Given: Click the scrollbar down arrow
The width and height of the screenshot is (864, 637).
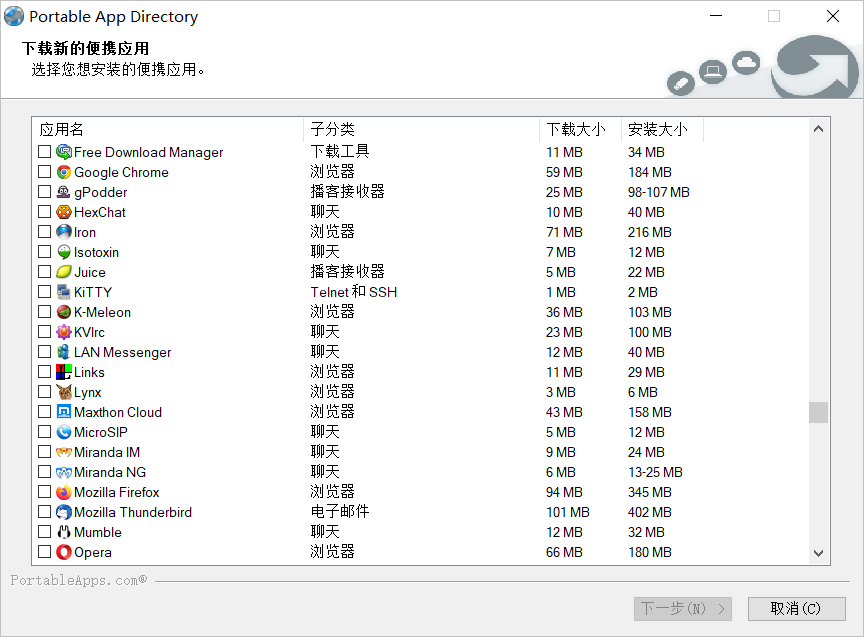Looking at the screenshot, I should pyautogui.click(x=819, y=553).
